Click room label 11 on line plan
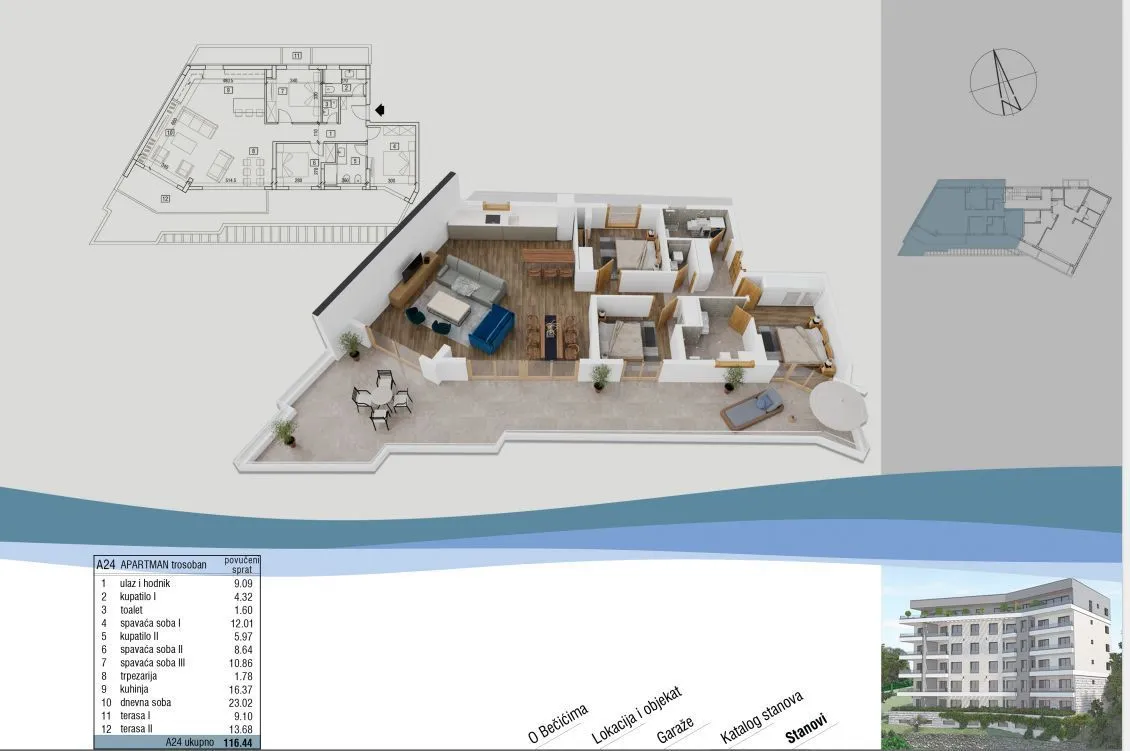Image resolution: width=1130 pixels, height=751 pixels. 296,55
